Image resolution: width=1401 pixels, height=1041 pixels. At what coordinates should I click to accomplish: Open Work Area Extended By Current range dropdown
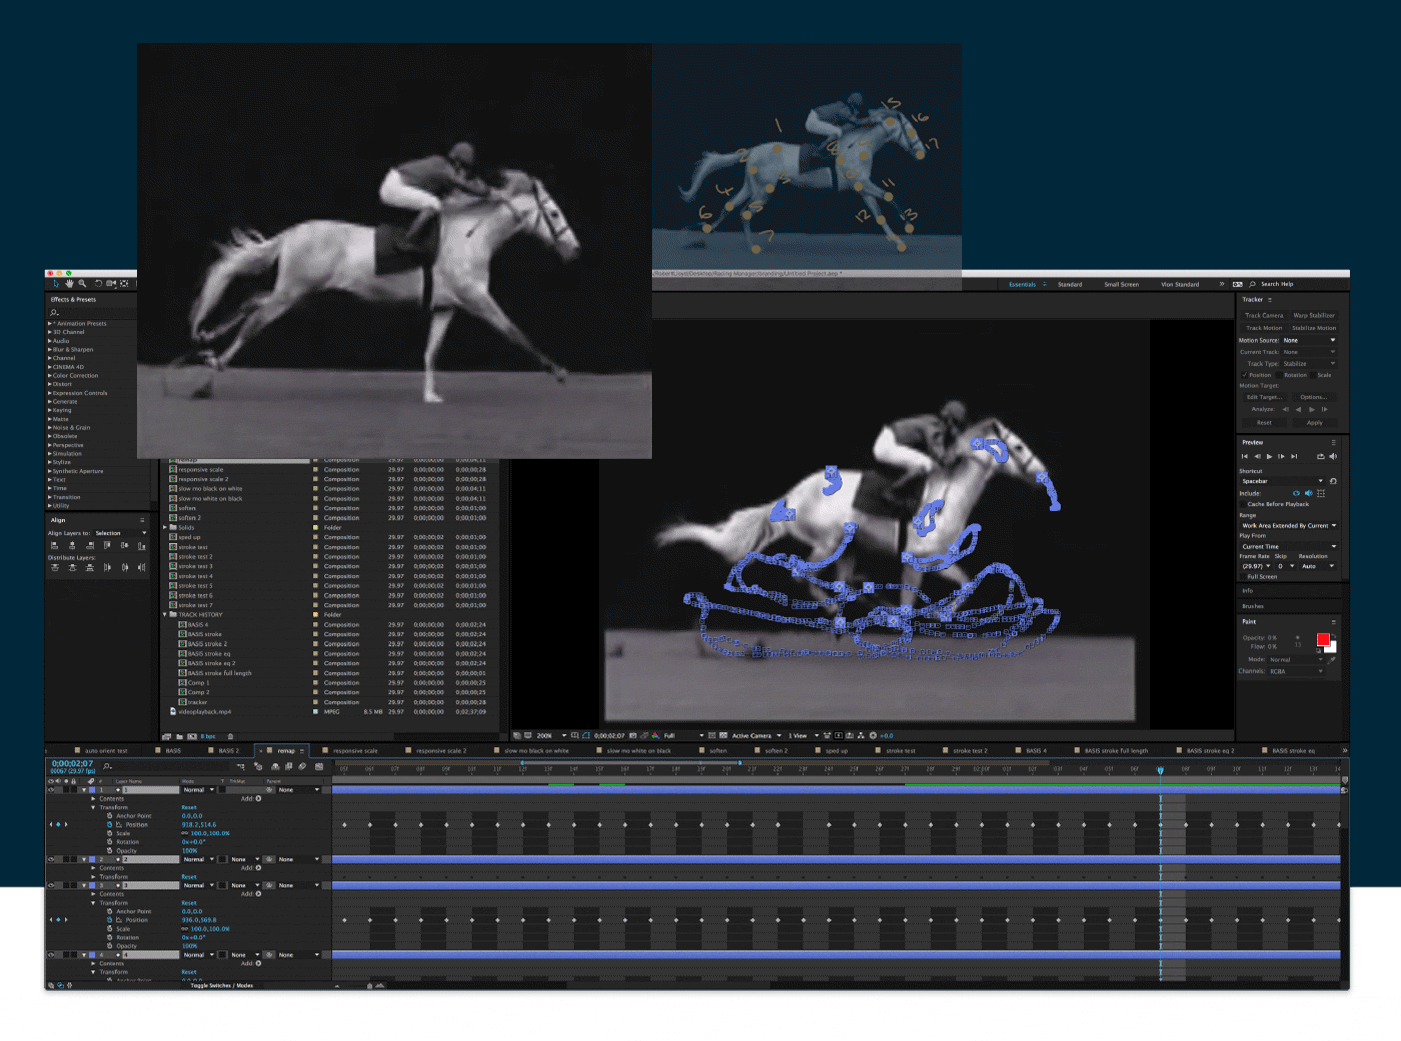click(x=1289, y=526)
